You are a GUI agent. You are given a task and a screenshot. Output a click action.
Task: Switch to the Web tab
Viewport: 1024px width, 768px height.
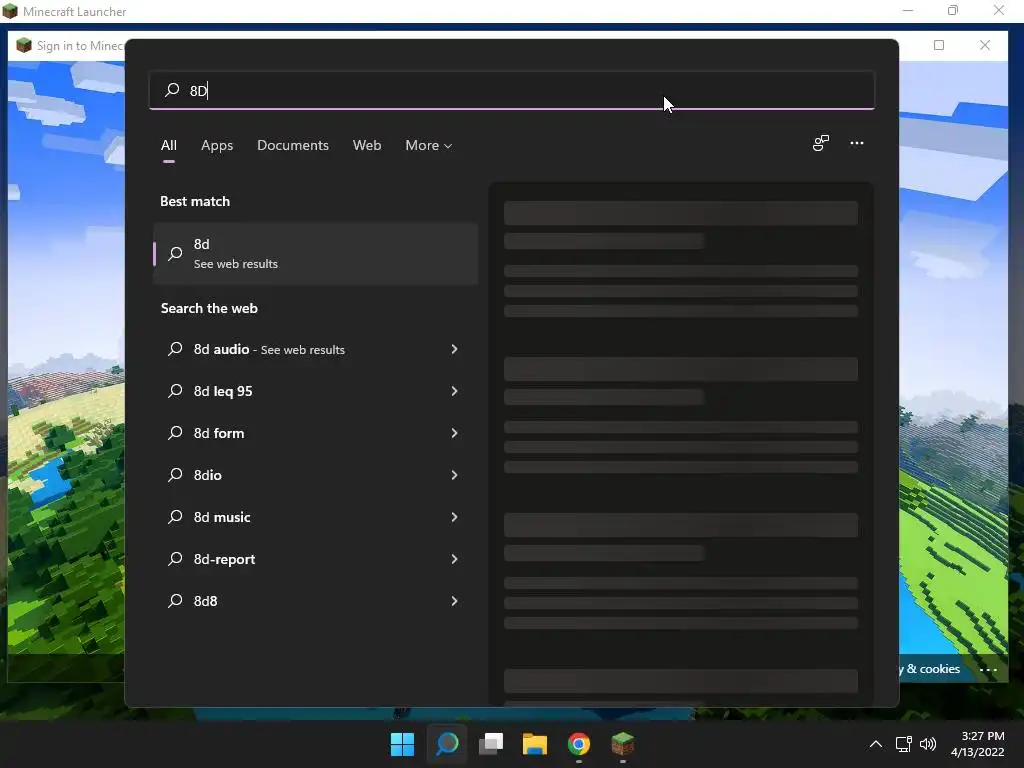click(x=367, y=146)
